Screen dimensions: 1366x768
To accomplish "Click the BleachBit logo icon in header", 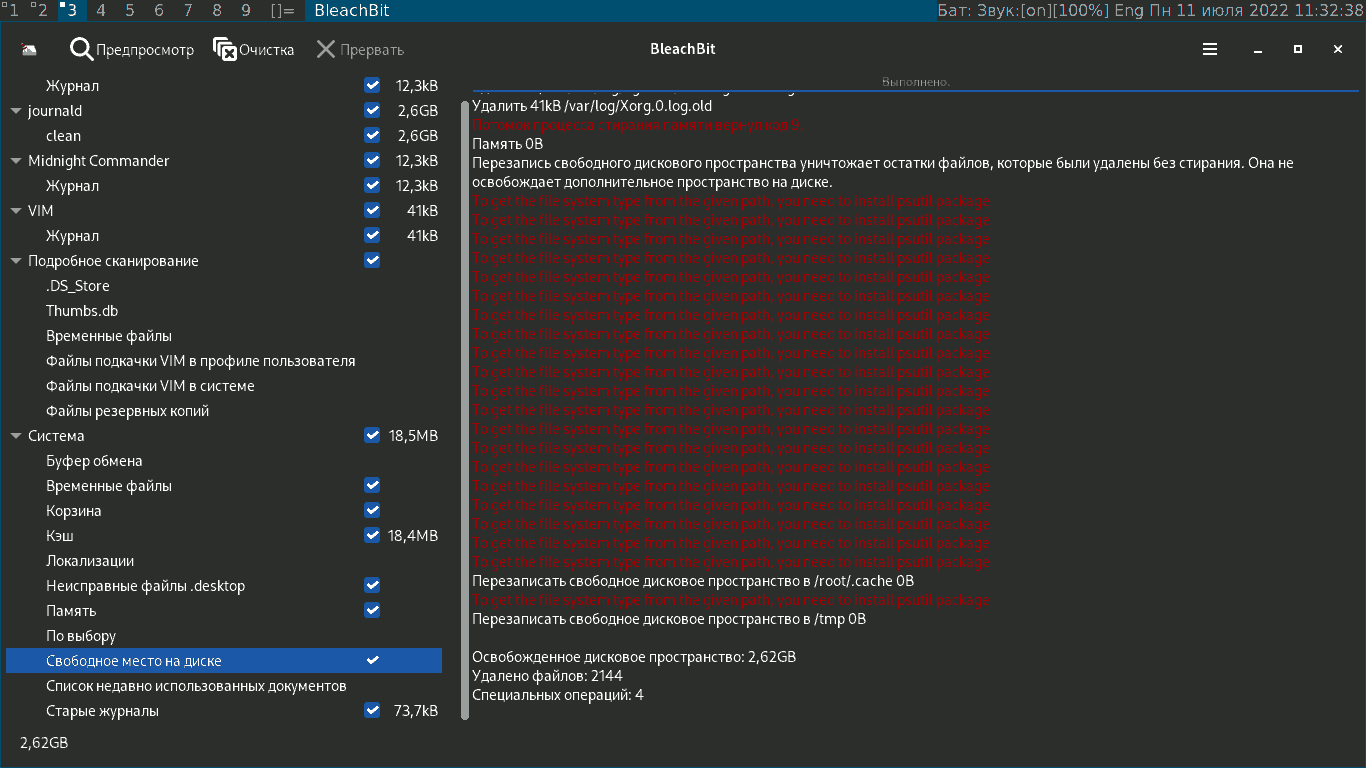I will coord(28,49).
